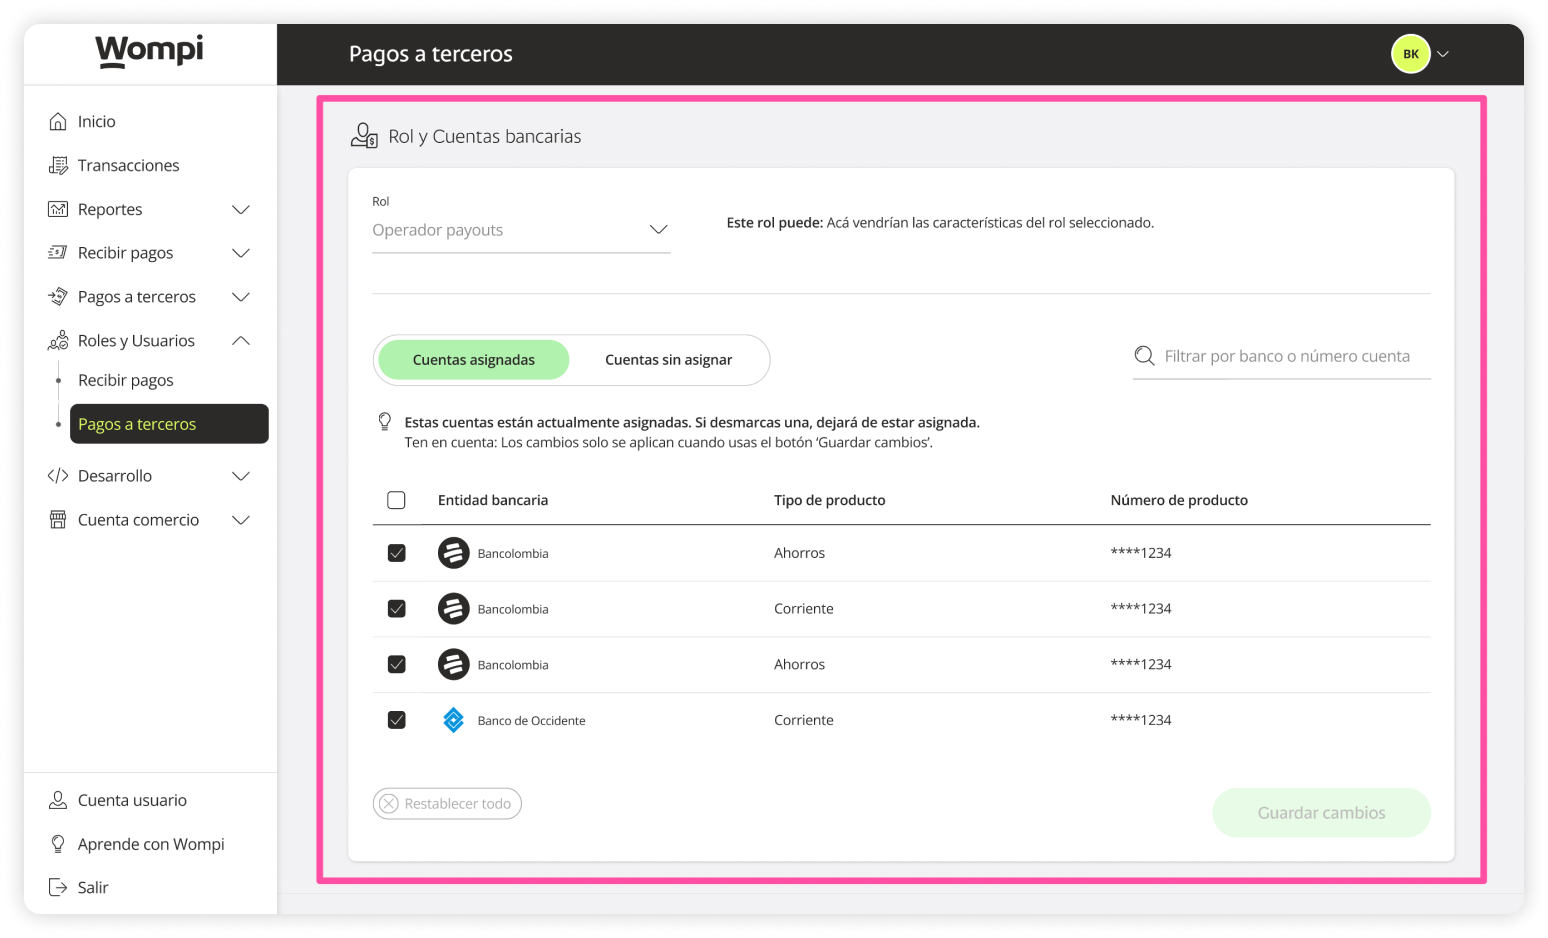Click the Aprende con Wompi lightbulb icon
Screen dimensions: 1548x938
pos(58,844)
